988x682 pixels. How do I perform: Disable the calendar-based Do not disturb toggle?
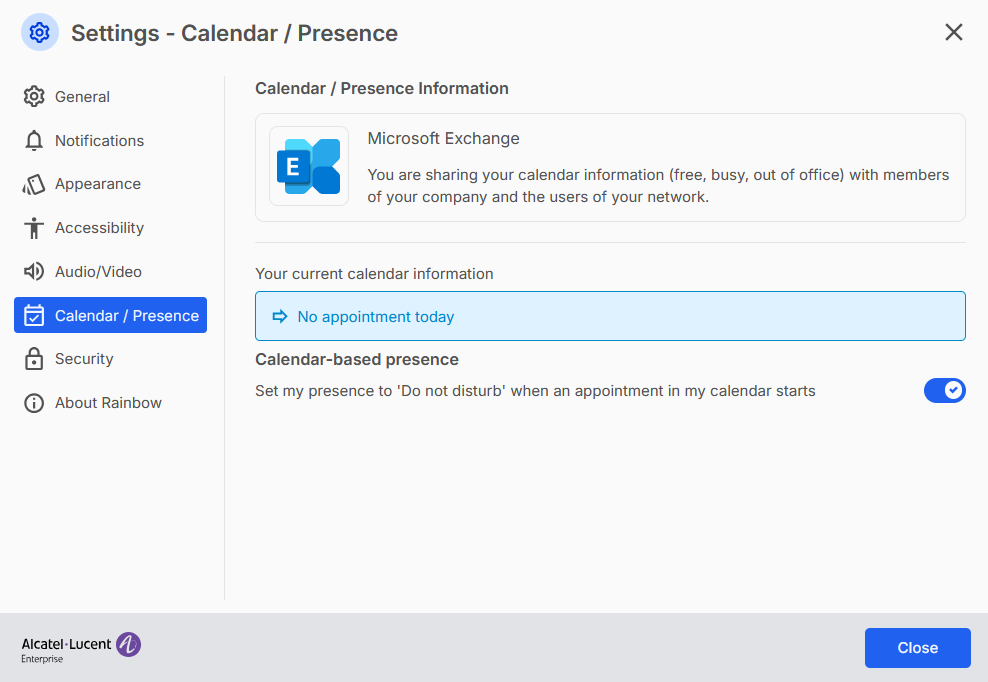tap(944, 391)
